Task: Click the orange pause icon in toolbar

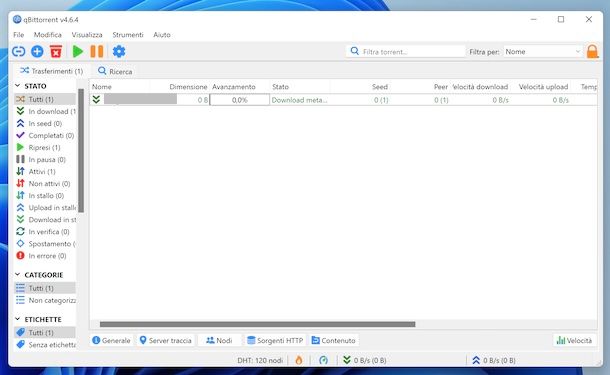Action: 97,51
